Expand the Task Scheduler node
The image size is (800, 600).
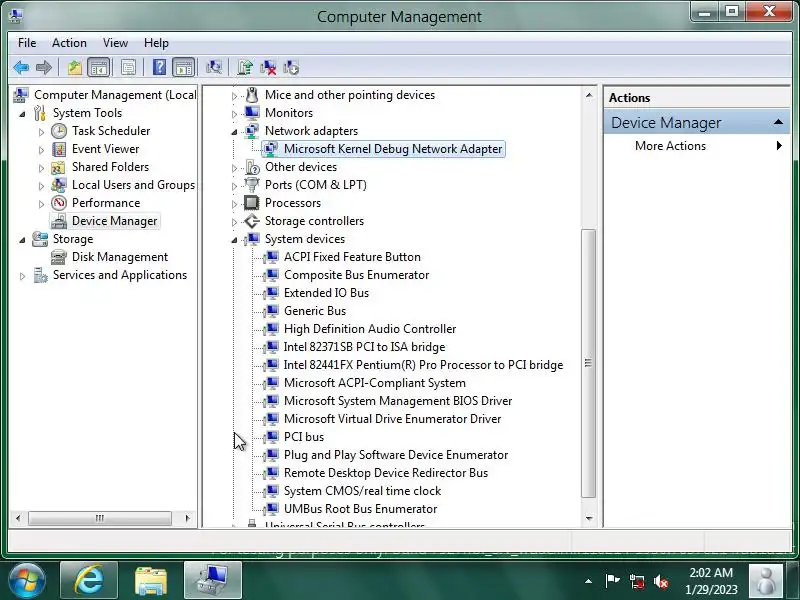(41, 132)
